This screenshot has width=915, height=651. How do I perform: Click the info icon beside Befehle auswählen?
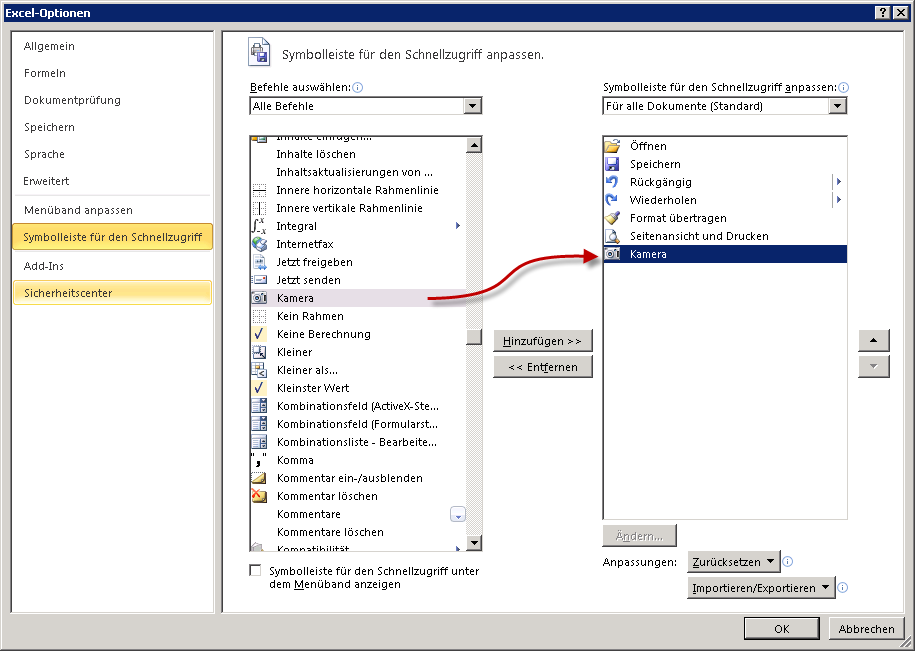pos(358,88)
